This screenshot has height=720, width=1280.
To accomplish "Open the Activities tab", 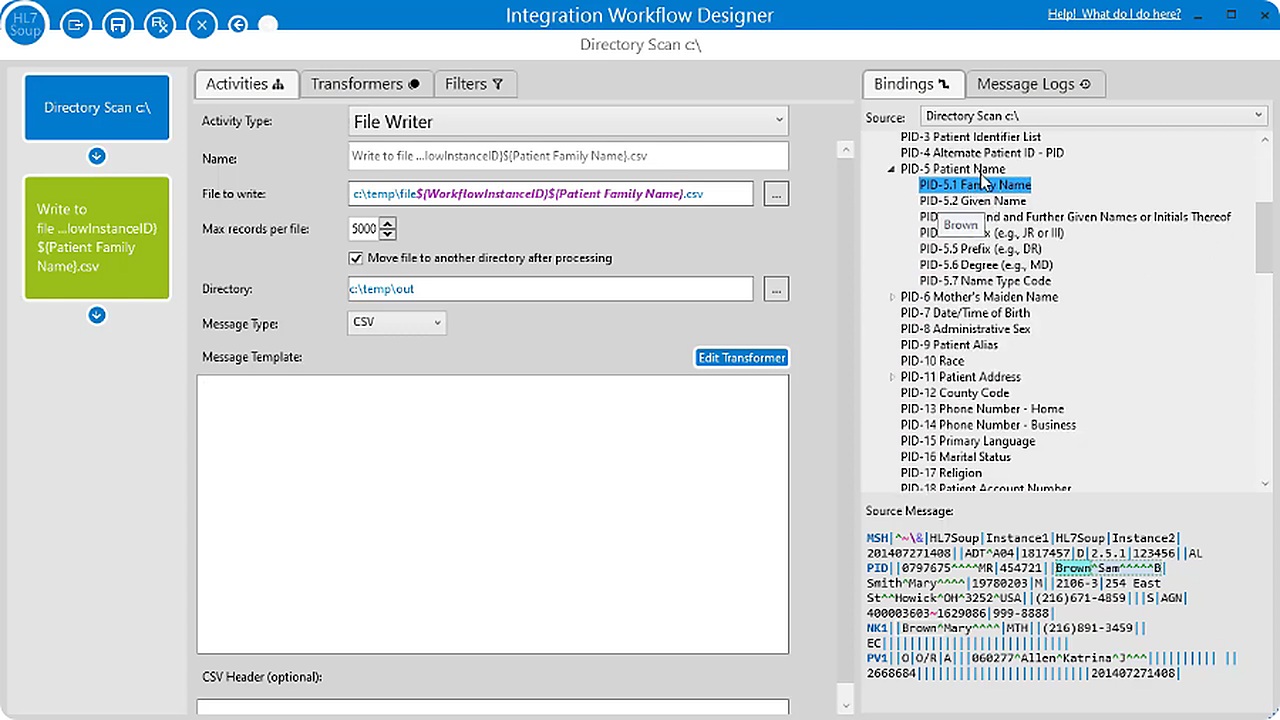I will [245, 84].
